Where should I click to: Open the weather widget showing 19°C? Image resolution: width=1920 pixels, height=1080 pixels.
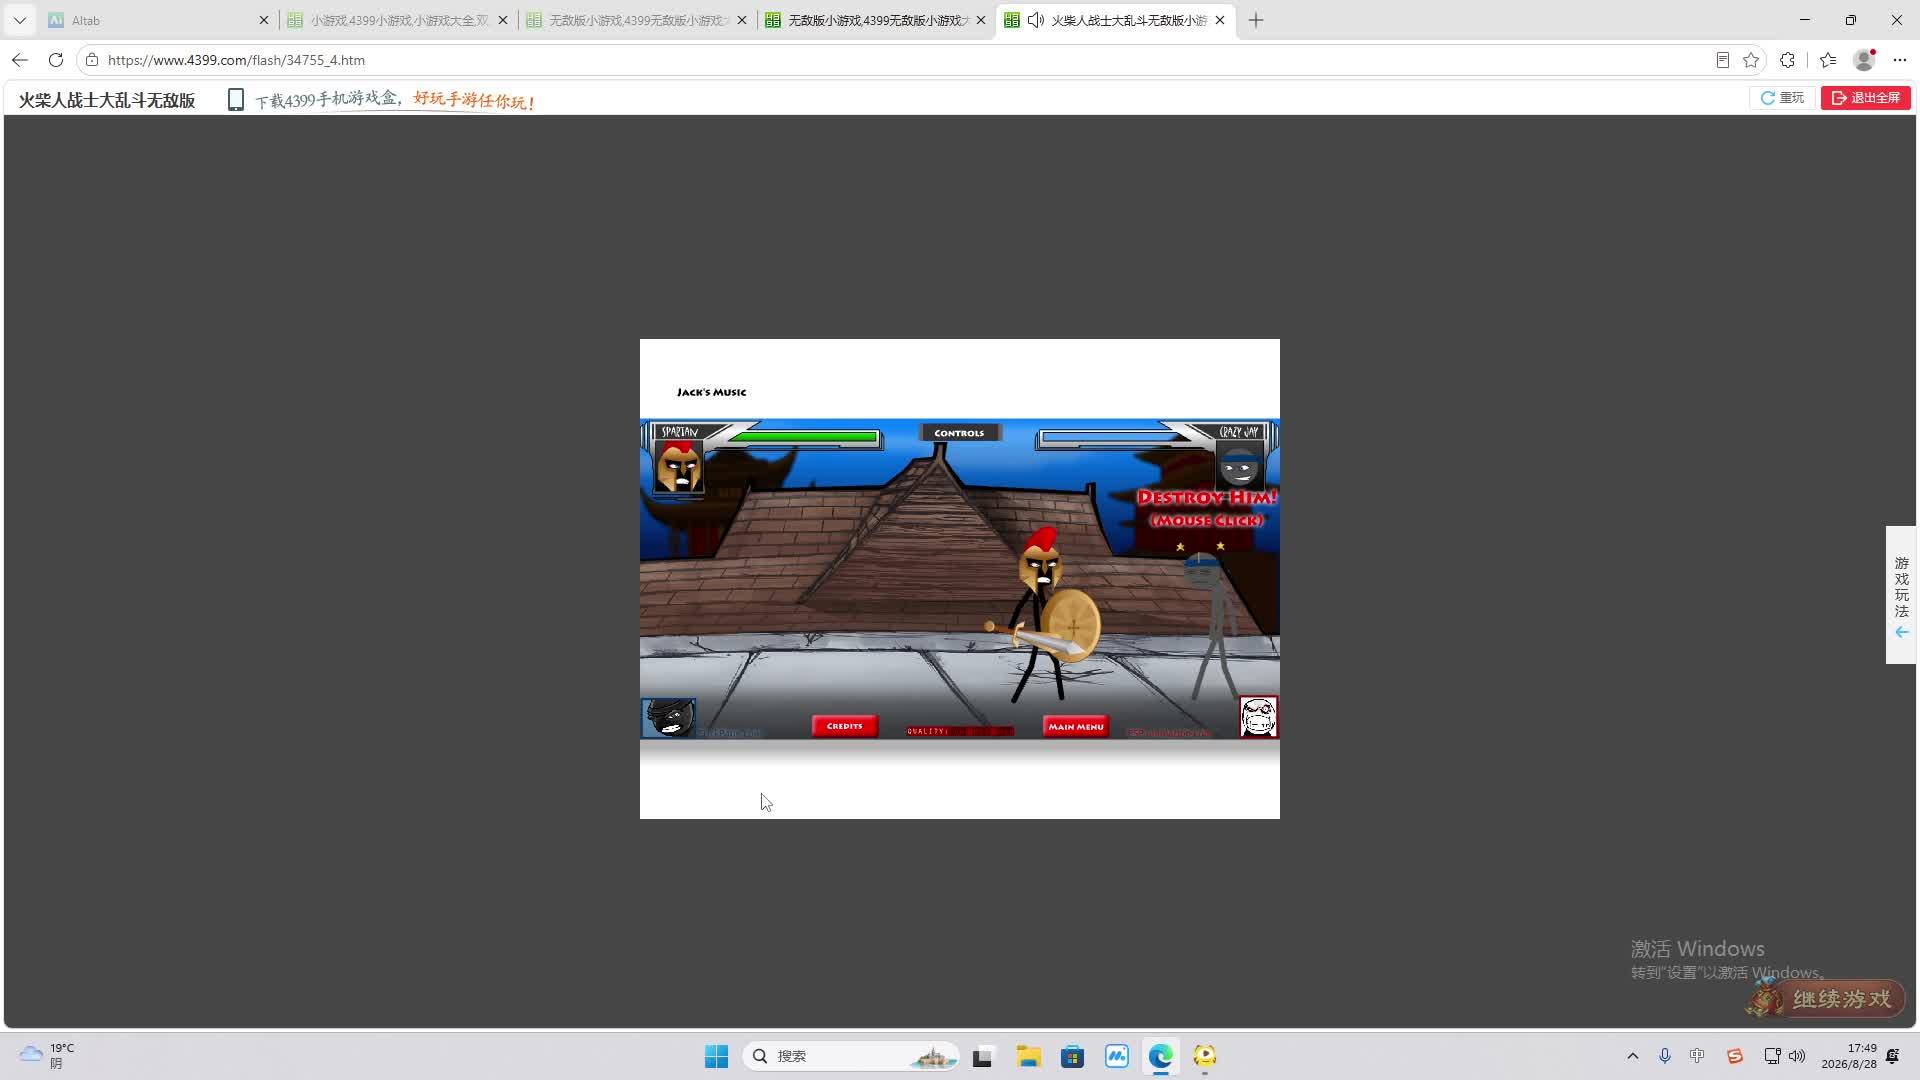[x=48, y=1055]
